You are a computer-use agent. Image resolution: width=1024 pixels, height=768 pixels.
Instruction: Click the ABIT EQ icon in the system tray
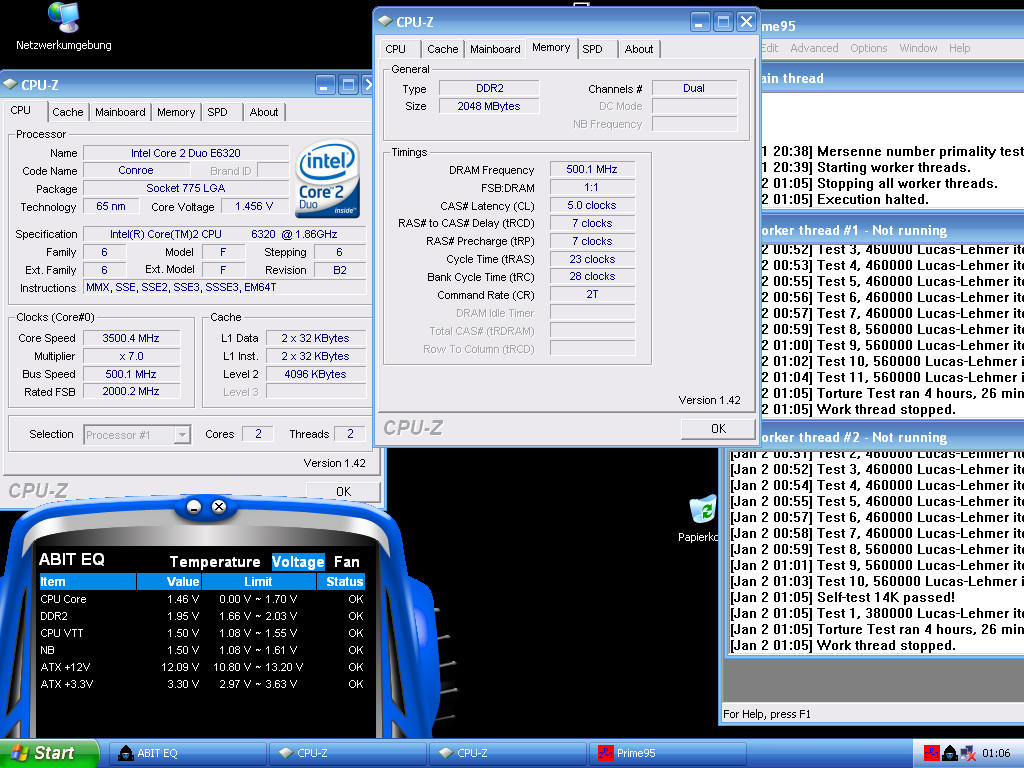pos(950,753)
